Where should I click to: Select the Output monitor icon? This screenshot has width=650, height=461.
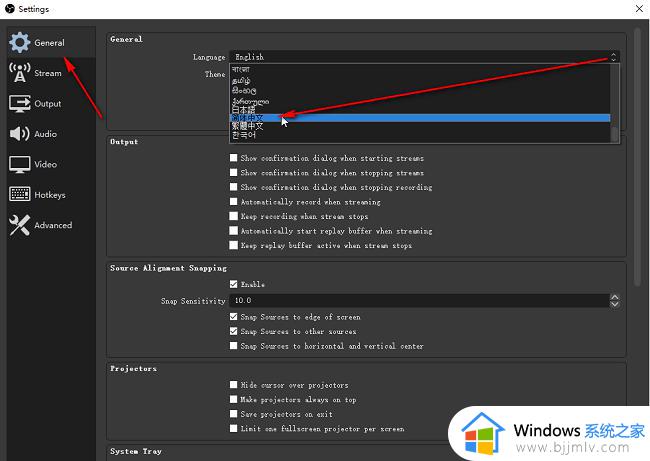pos(19,103)
